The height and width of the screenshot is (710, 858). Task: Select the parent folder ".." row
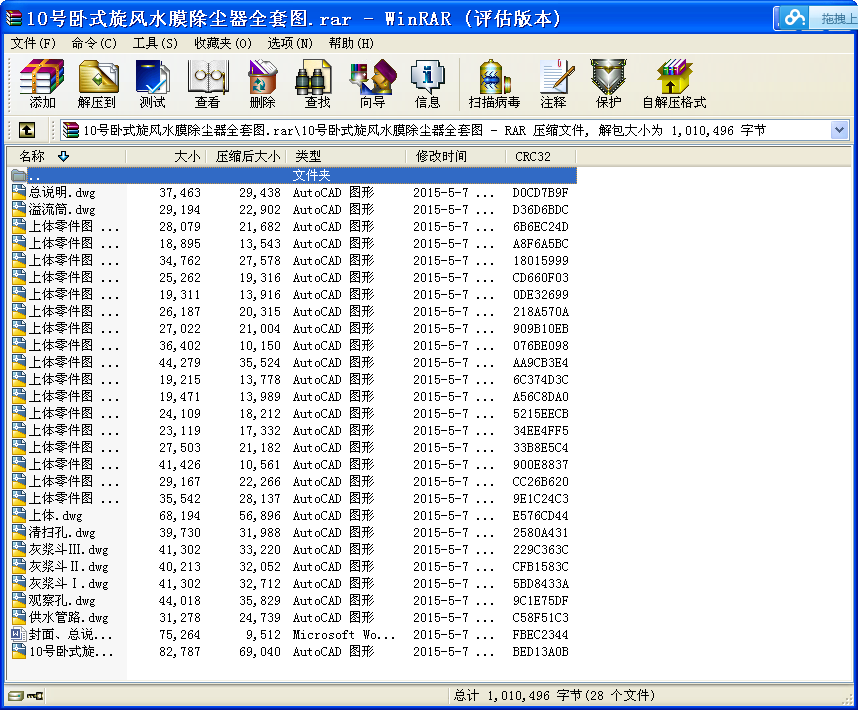pos(294,175)
